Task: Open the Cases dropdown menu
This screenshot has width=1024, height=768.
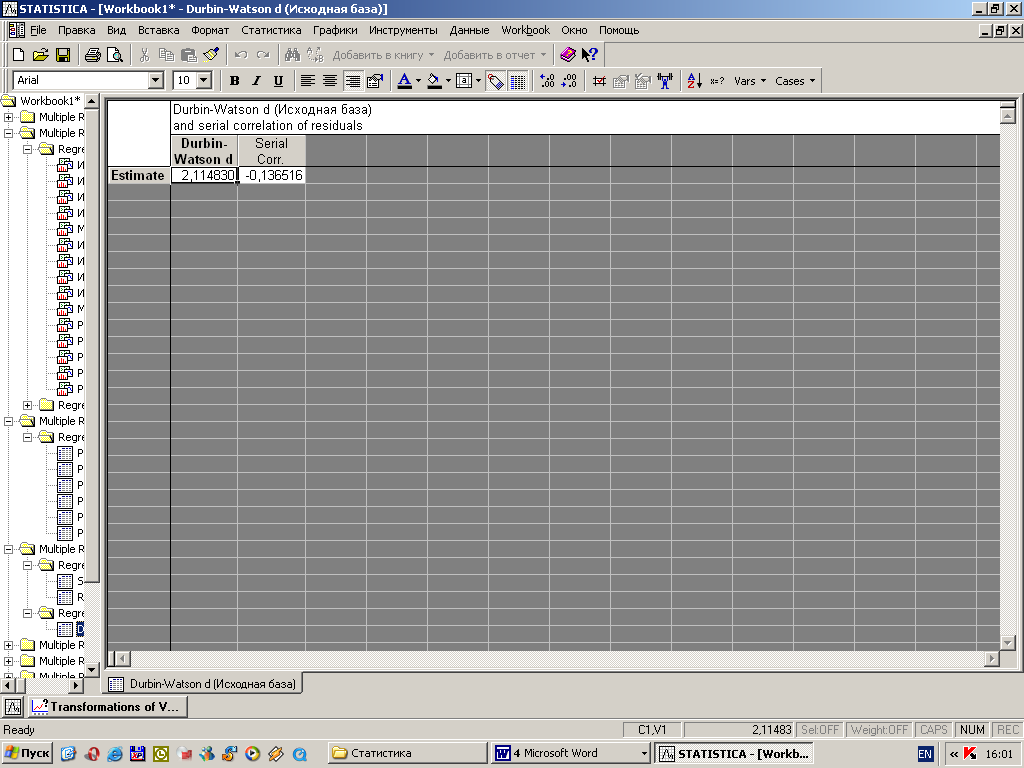Action: pos(795,81)
